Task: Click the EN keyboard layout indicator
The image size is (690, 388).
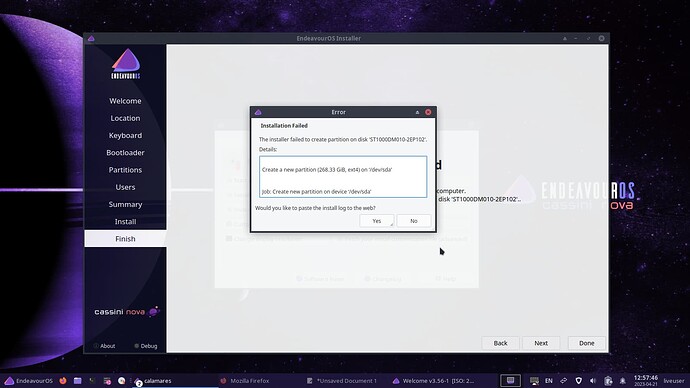Action: click(549, 381)
